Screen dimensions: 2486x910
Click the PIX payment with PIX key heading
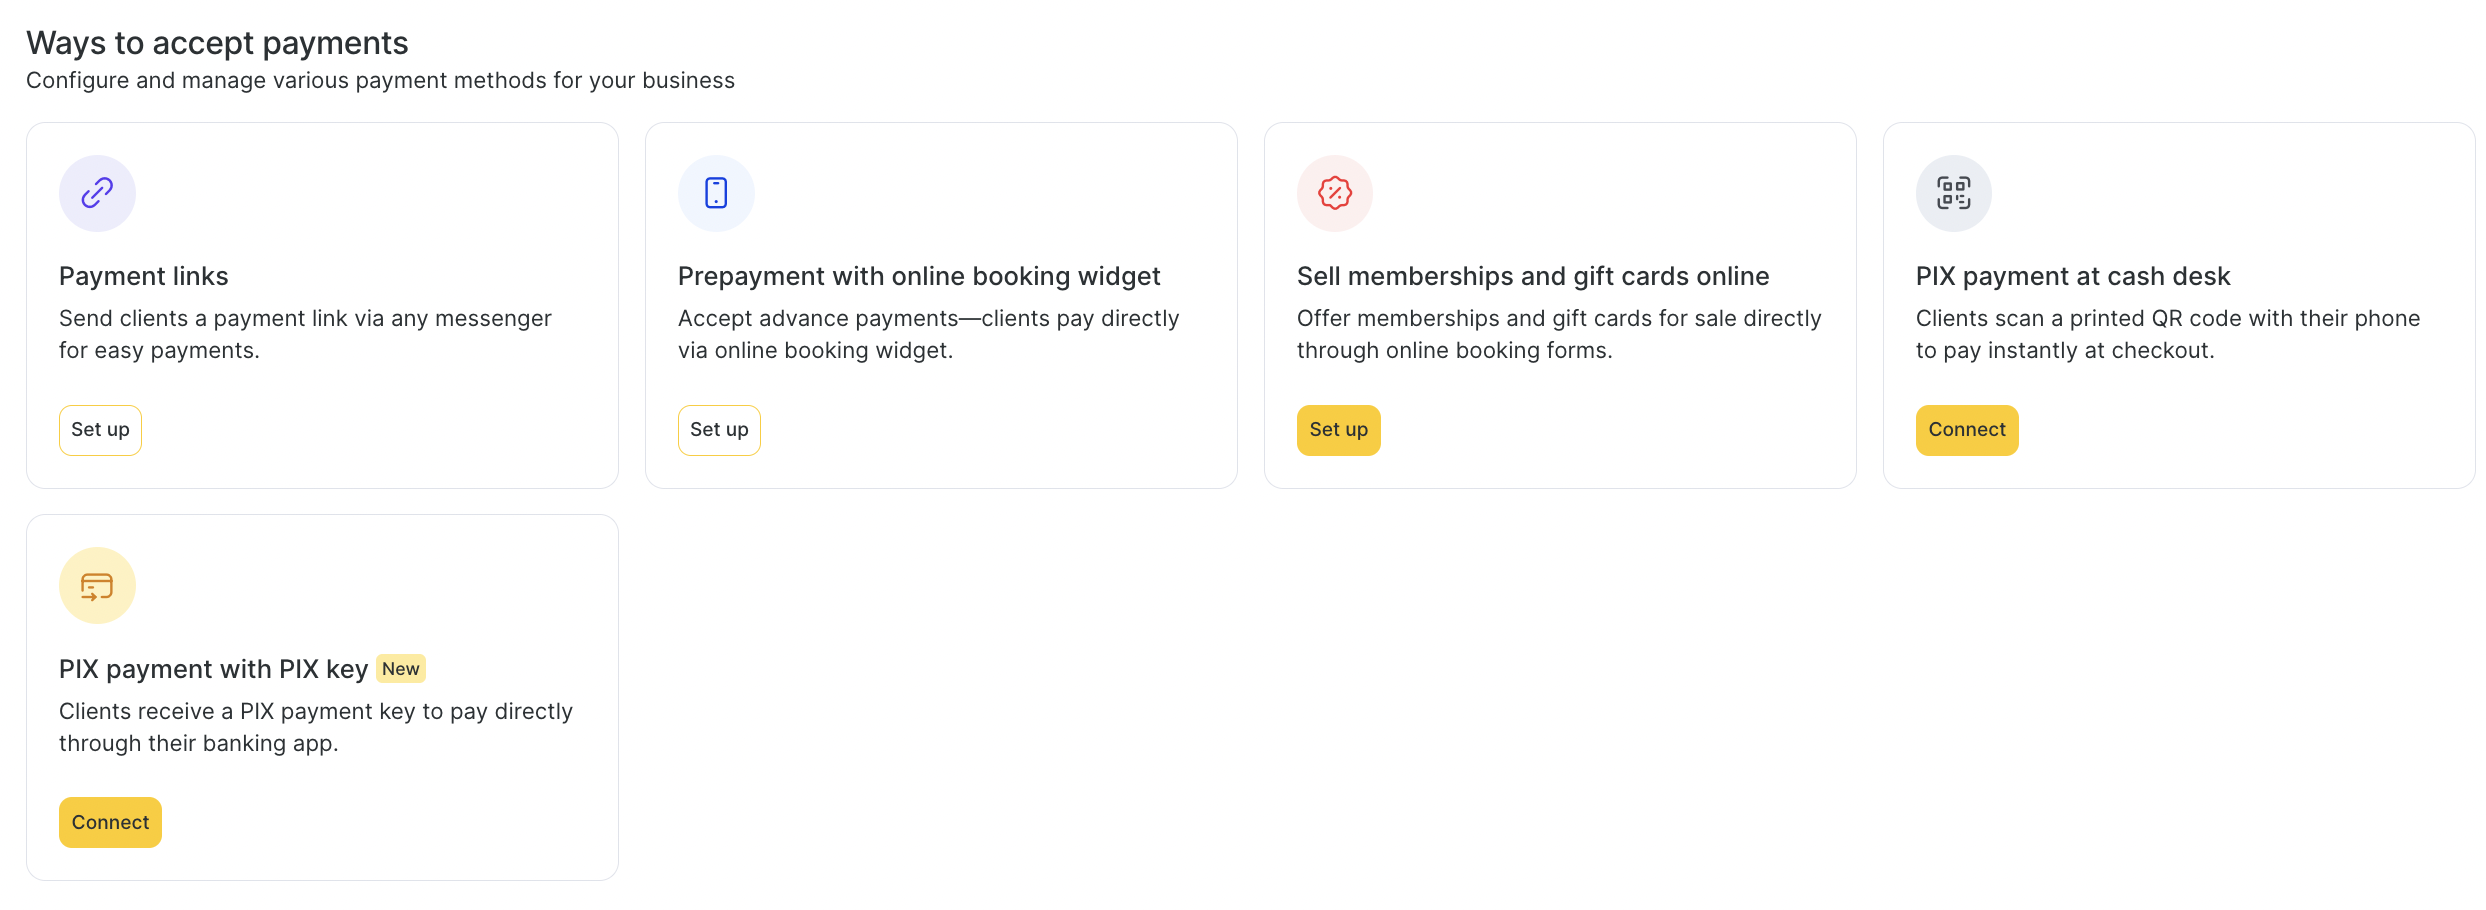(214, 669)
